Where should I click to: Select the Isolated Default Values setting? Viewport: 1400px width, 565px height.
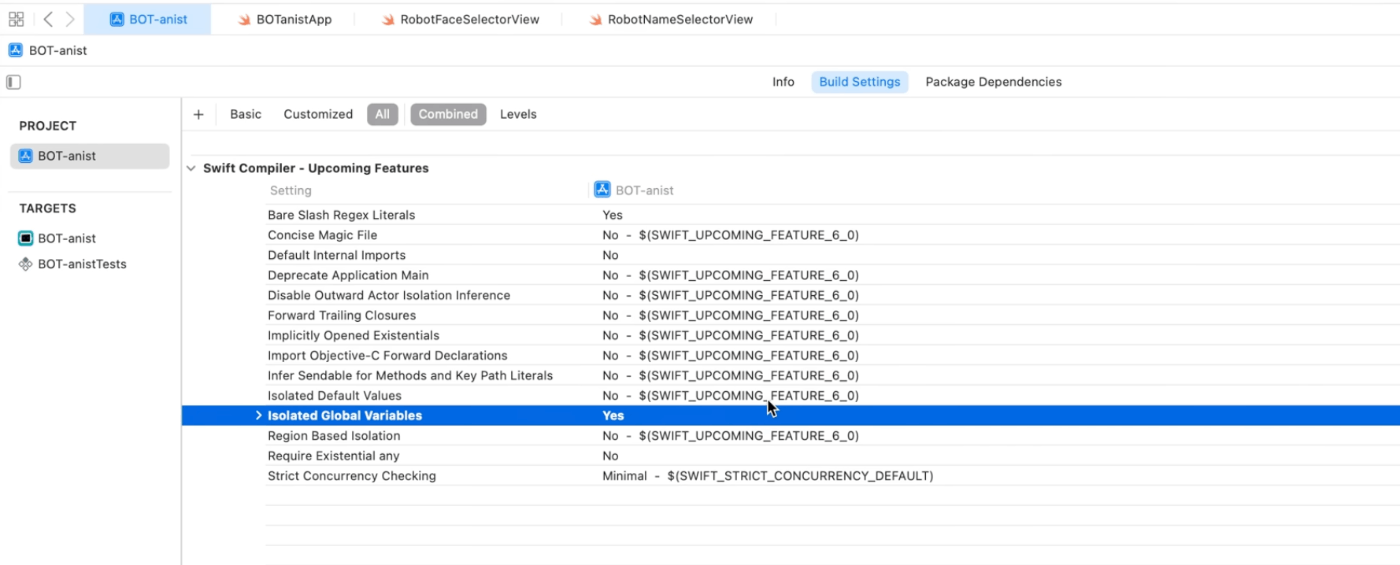click(x=334, y=396)
